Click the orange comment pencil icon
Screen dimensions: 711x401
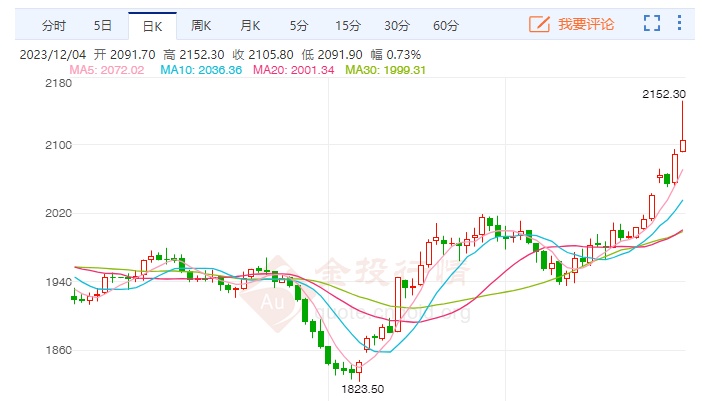[539, 23]
